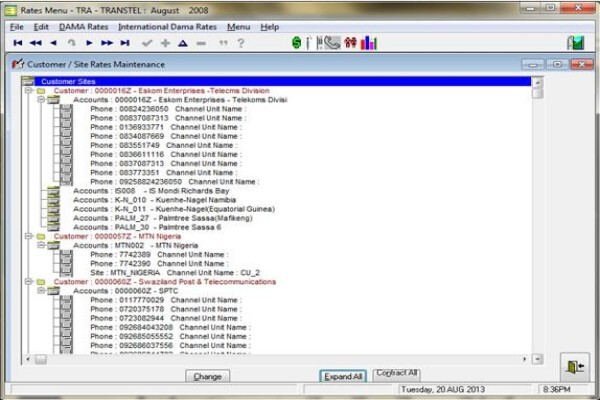Viewport: 600px width, 400px height.
Task: Select Phone 092685055552 row
Action: (x=170, y=336)
